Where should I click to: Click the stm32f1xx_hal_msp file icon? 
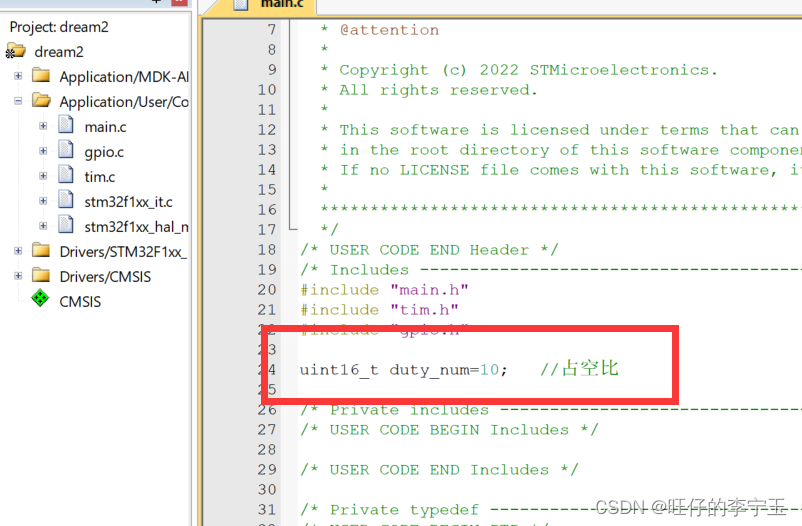point(65,225)
